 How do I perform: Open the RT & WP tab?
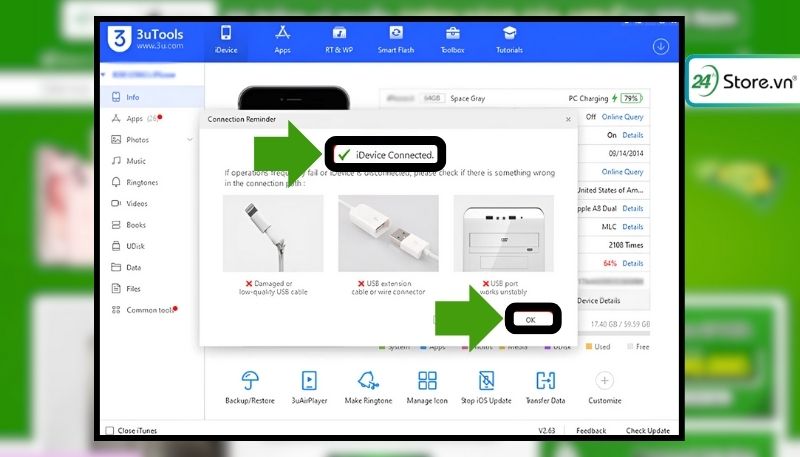point(339,40)
